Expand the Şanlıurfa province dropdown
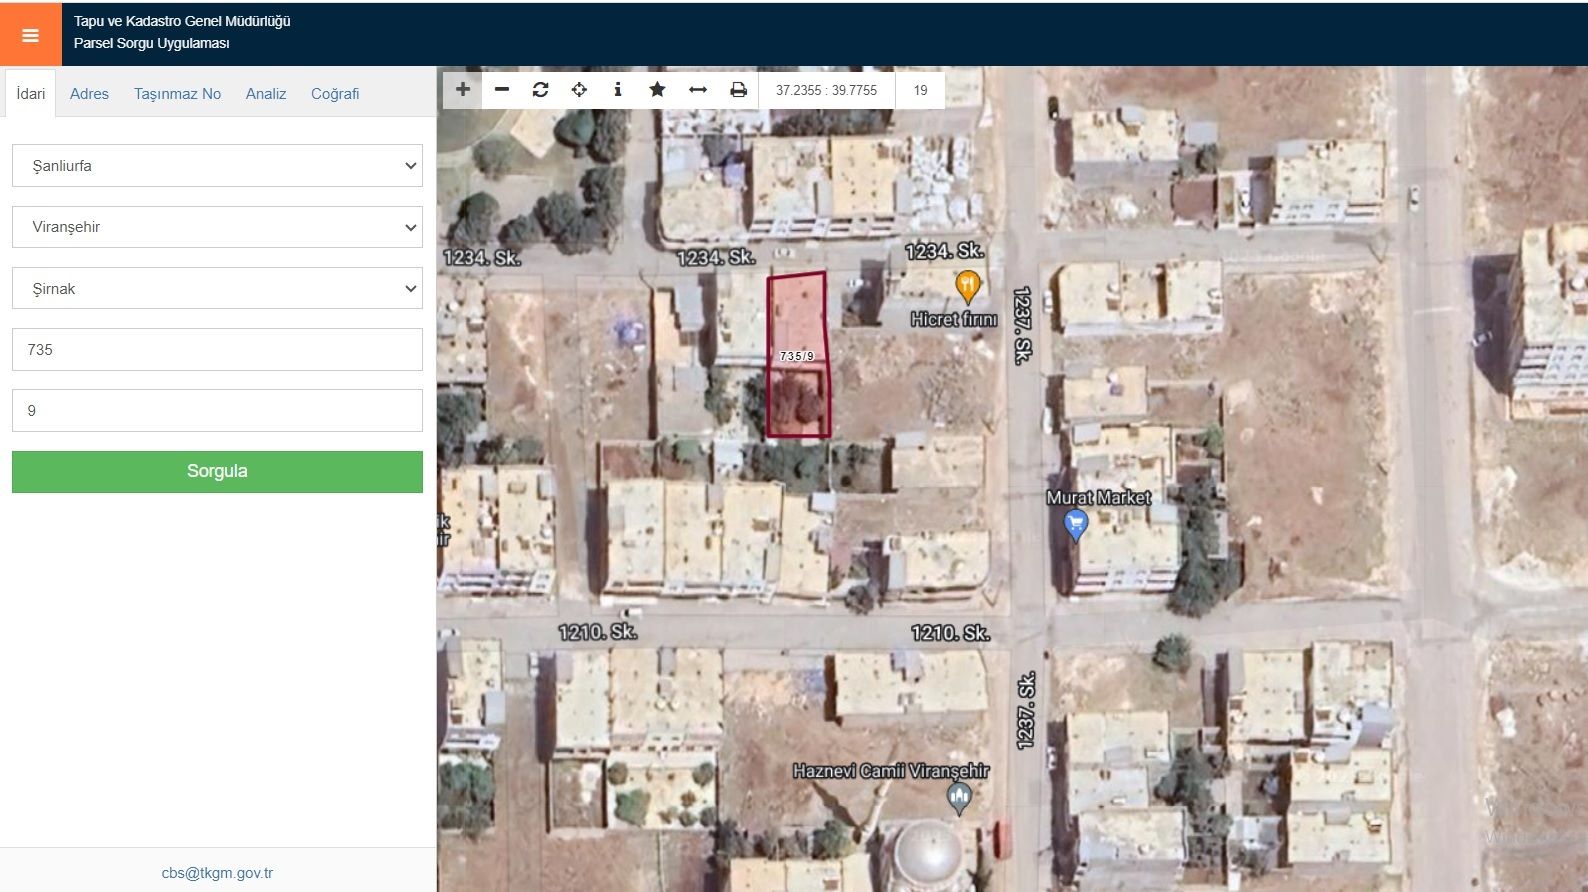The height and width of the screenshot is (892, 1588). [217, 166]
